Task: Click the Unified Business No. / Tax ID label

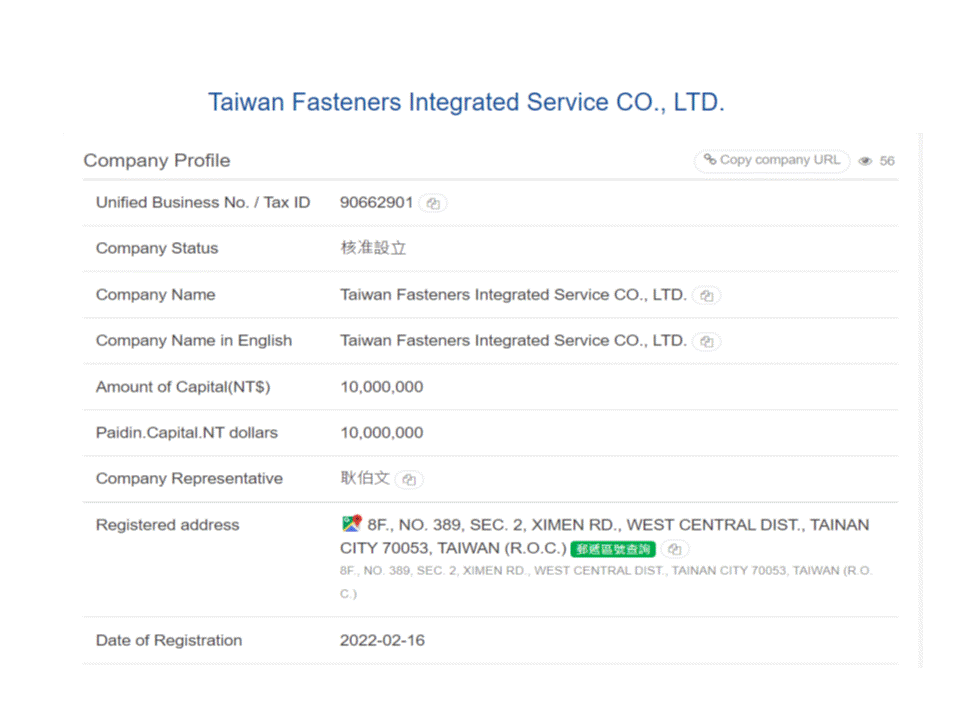Action: tap(203, 203)
